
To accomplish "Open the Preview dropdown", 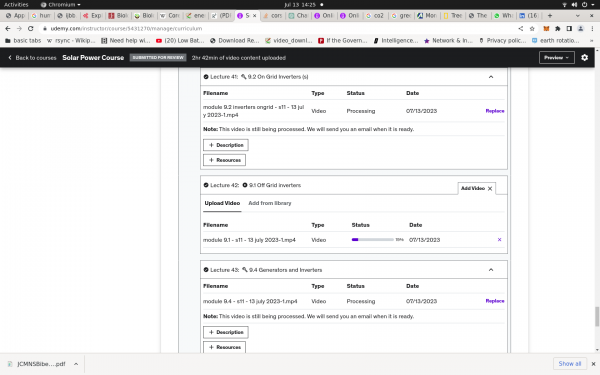I will coord(556,57).
